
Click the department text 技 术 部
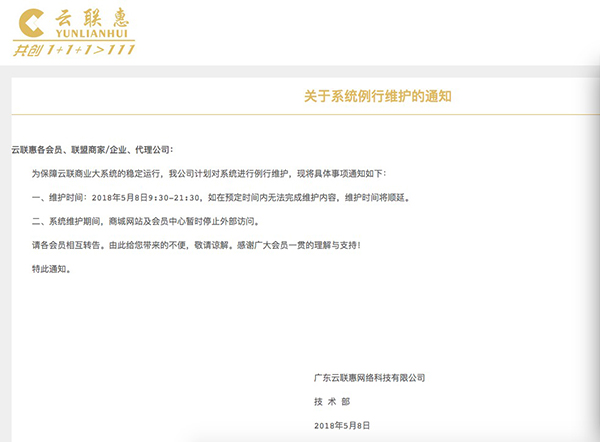point(332,401)
